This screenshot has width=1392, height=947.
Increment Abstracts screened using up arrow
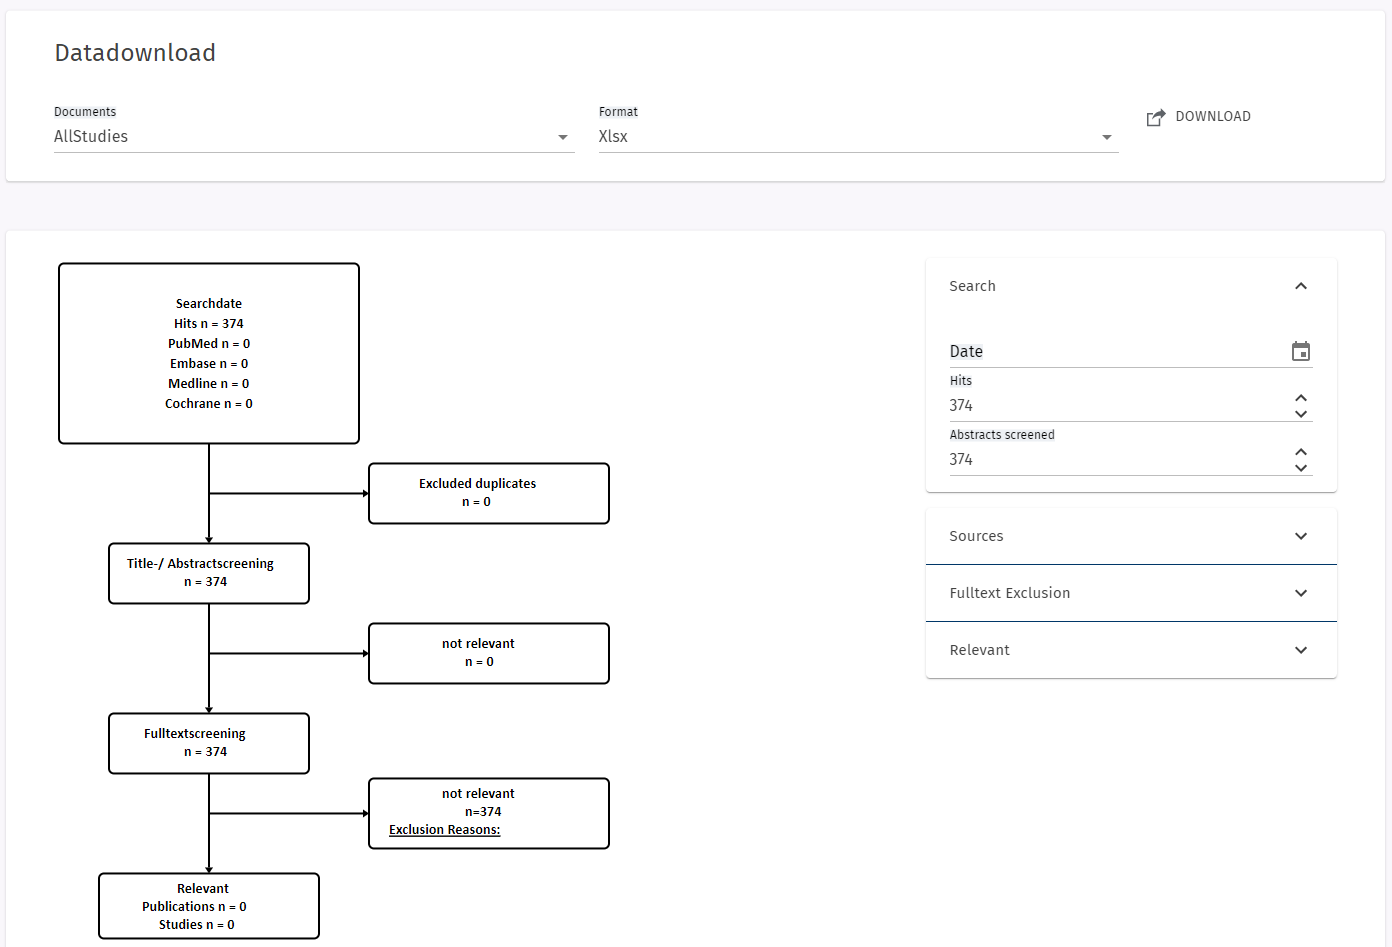1301,452
